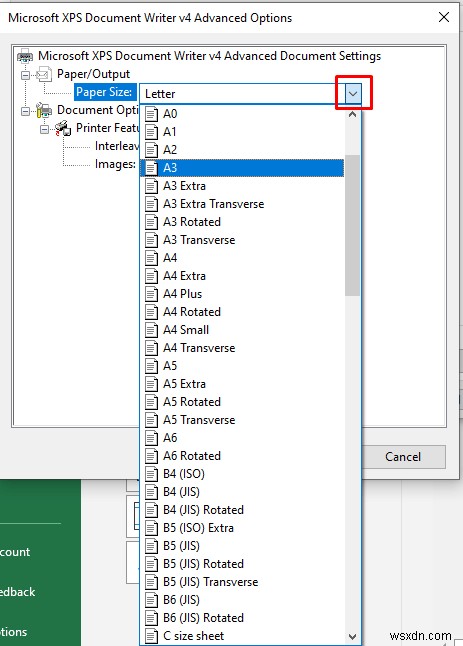
Task: Click the page icon beside B4 (ISO)
Action: [x=151, y=474]
